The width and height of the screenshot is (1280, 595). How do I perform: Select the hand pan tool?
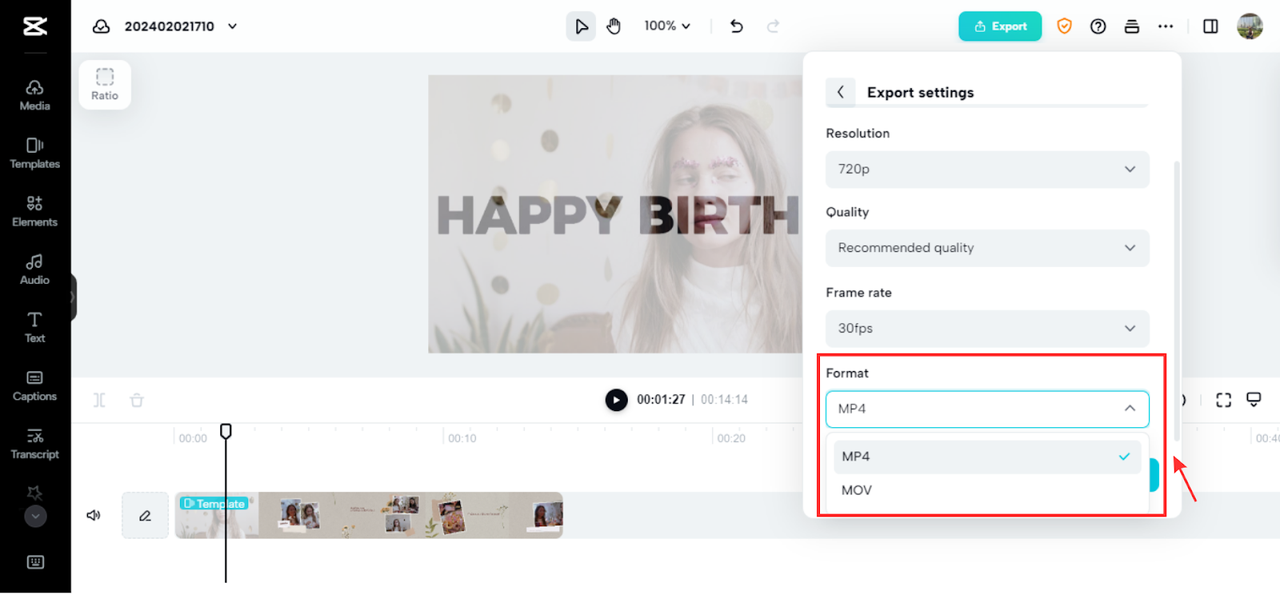pos(613,27)
